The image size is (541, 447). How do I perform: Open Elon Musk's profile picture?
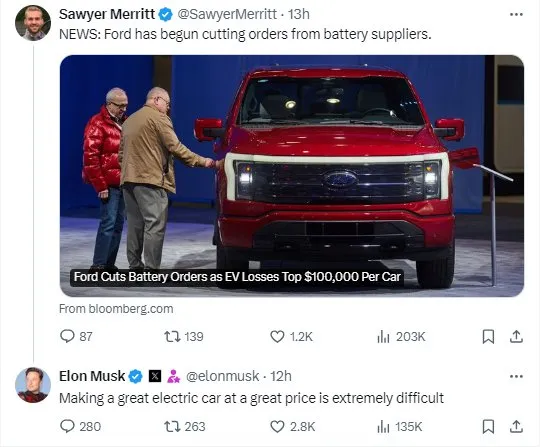tap(33, 385)
